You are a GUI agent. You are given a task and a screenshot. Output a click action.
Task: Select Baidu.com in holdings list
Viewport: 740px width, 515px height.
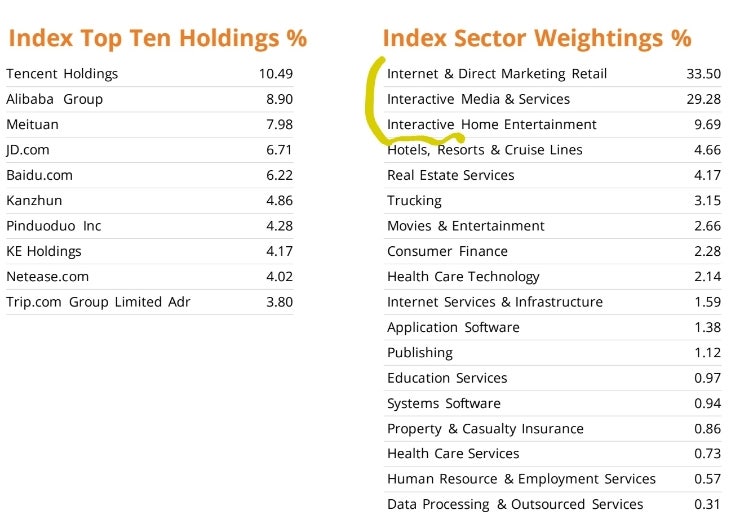39,175
